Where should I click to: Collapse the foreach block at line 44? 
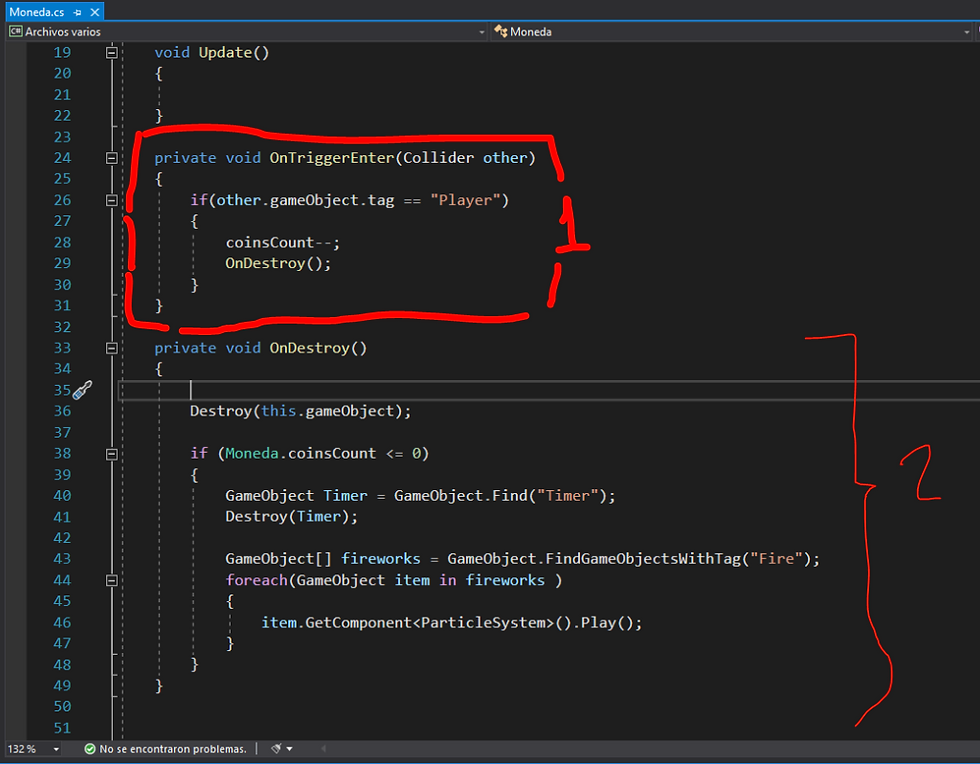[x=111, y=581]
